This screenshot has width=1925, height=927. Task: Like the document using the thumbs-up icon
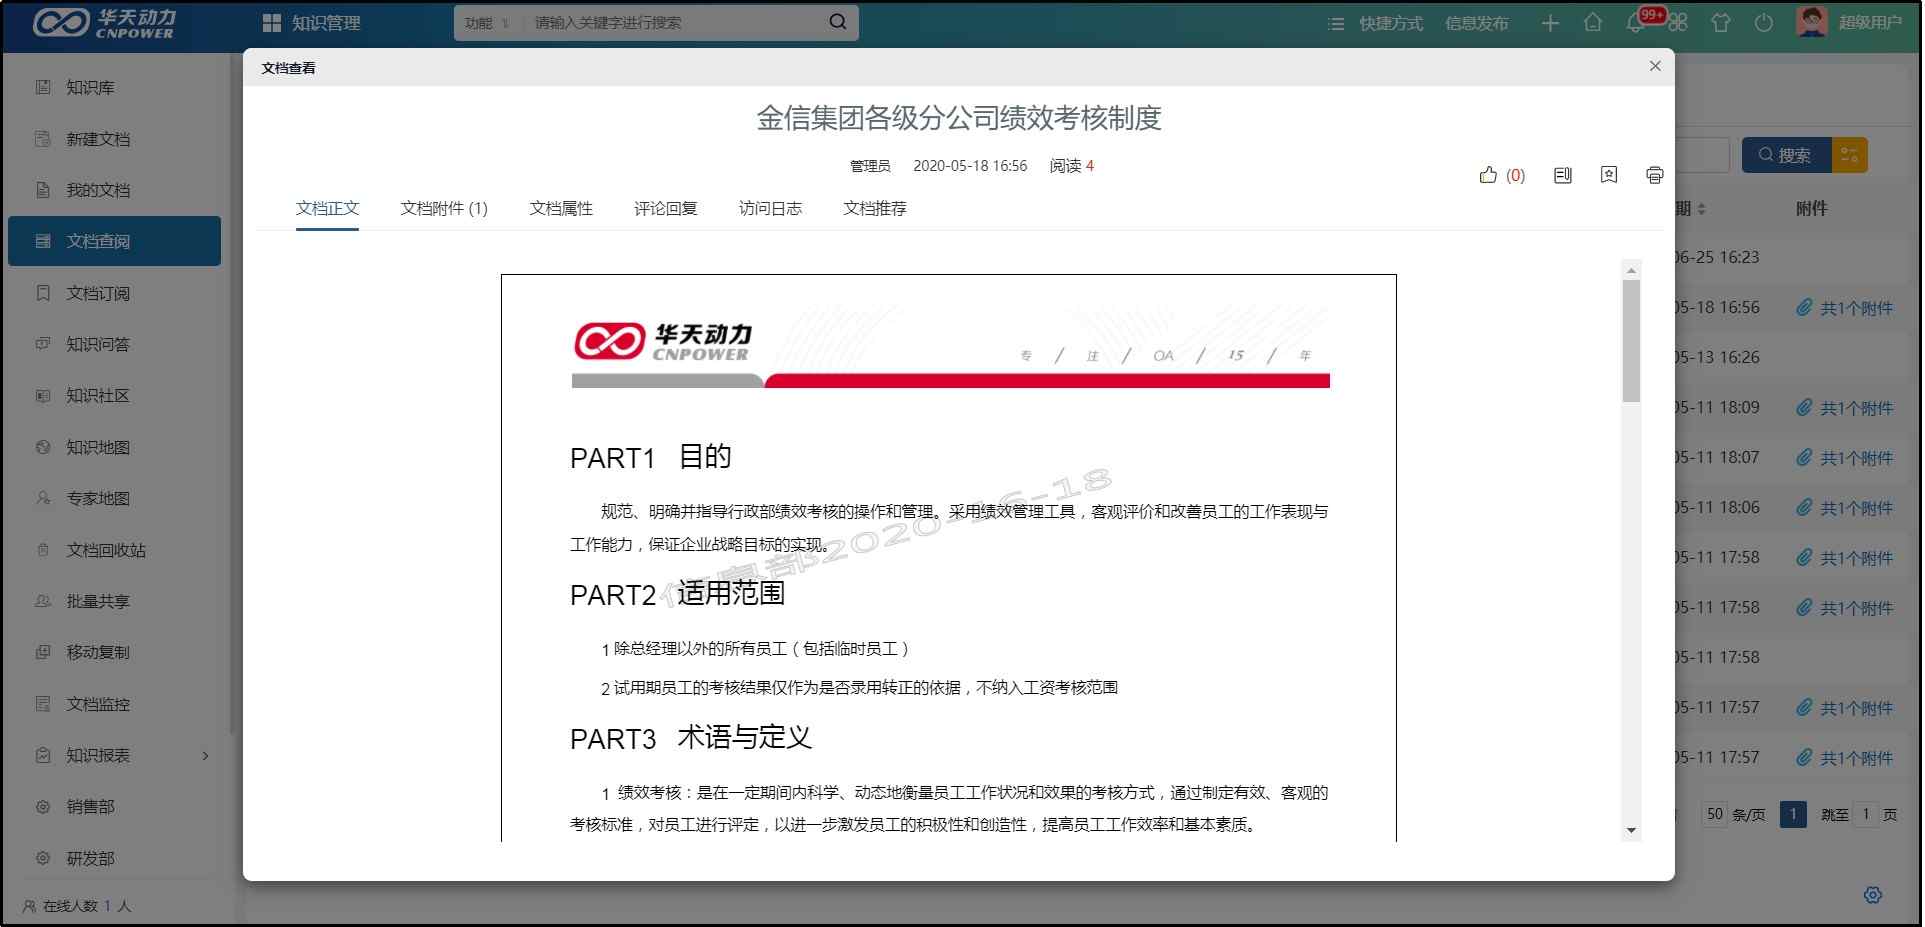pos(1490,175)
